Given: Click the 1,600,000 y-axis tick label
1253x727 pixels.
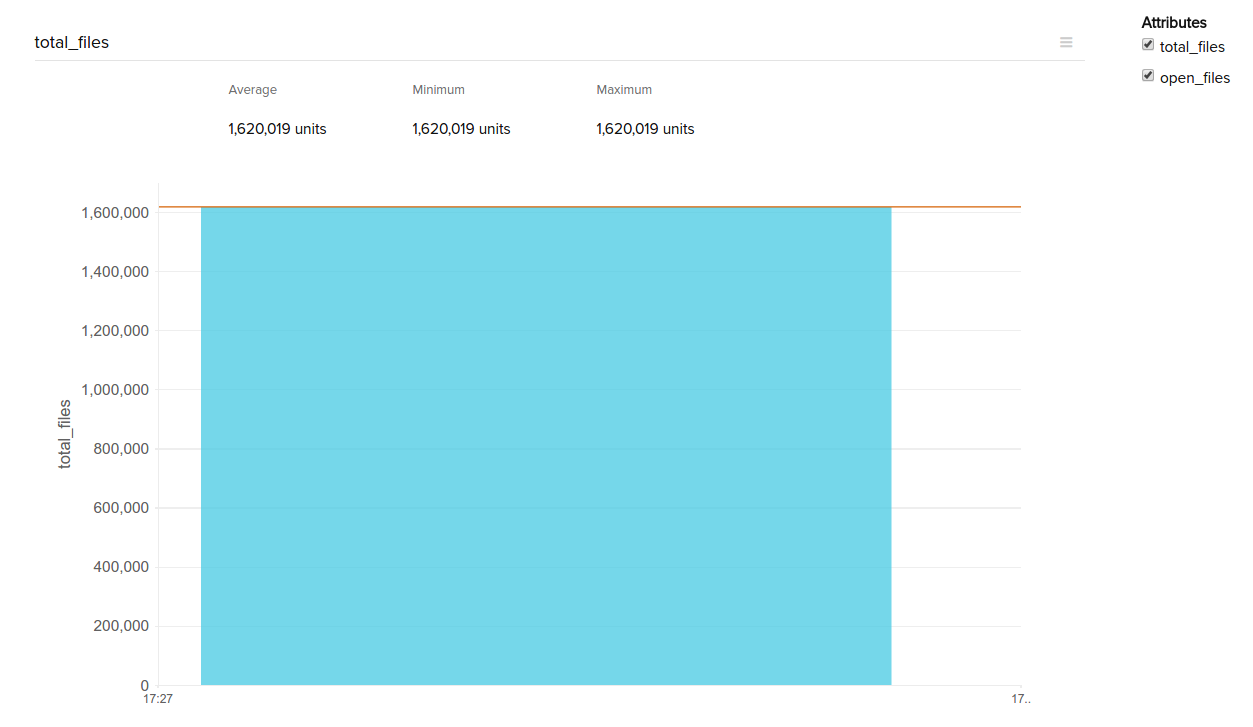Looking at the screenshot, I should pyautogui.click(x=115, y=213).
